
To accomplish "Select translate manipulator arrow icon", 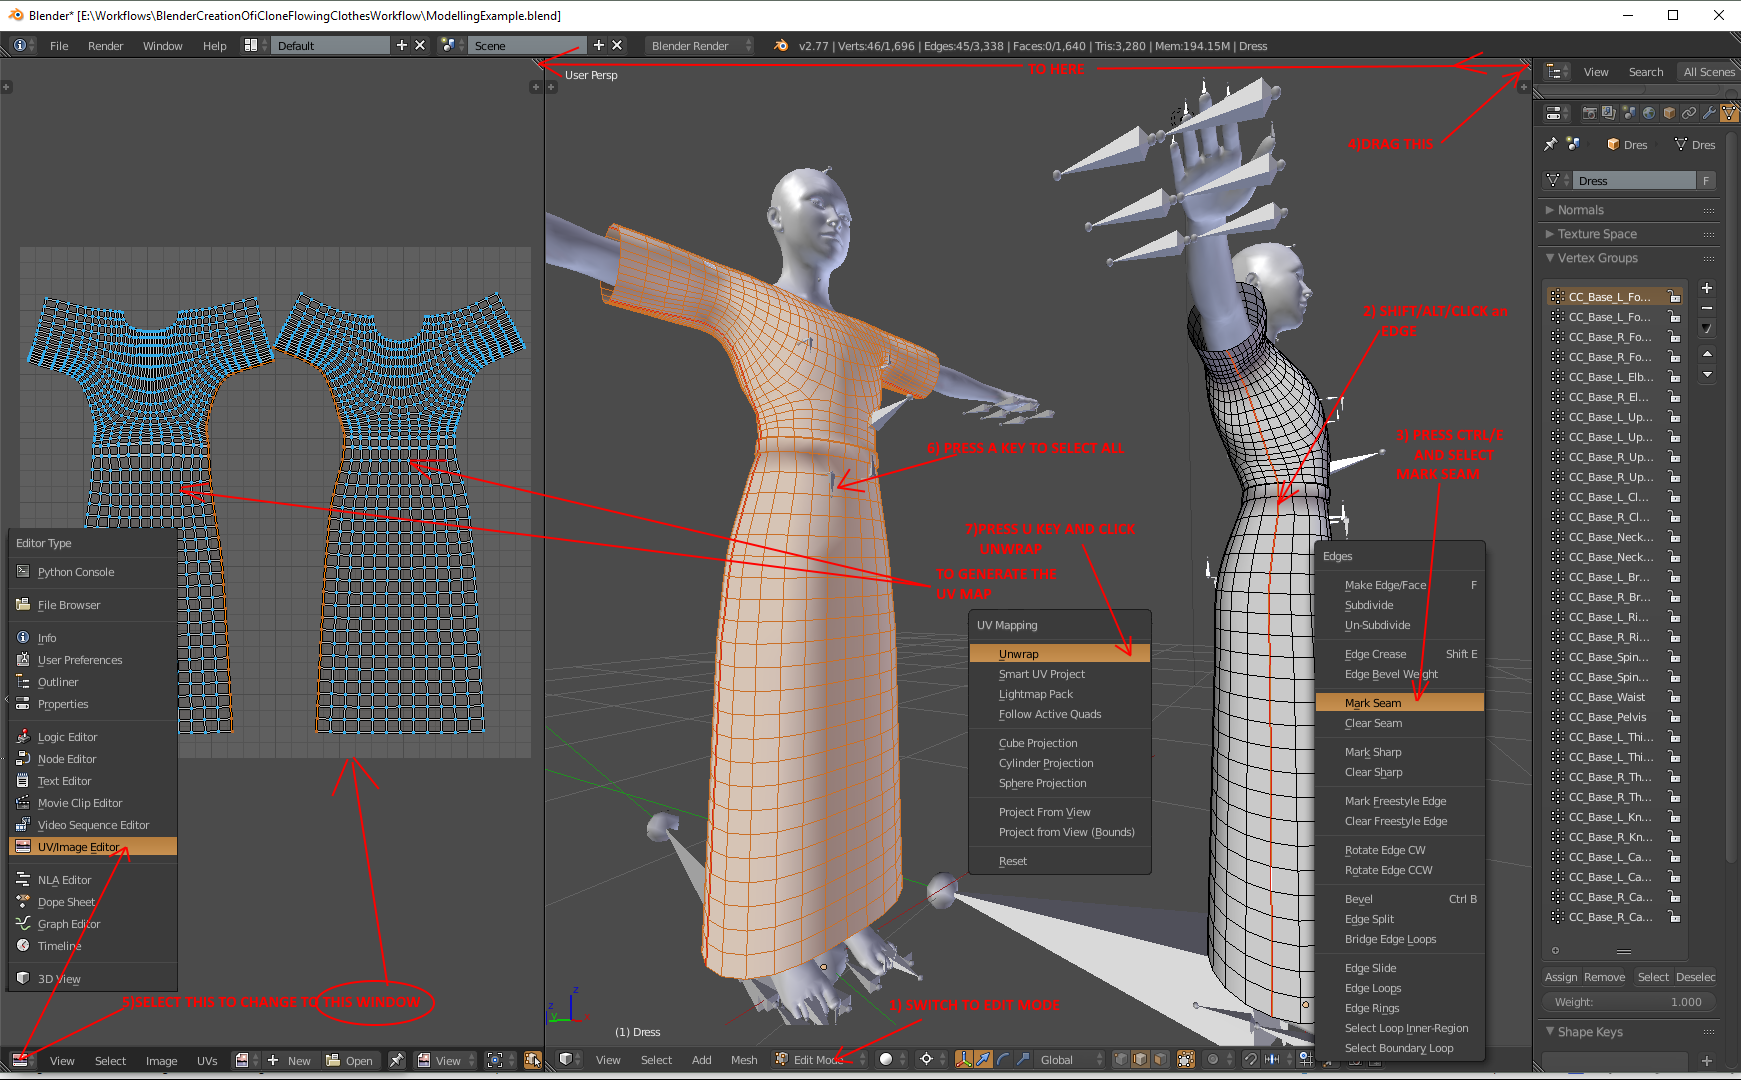I will point(983,1059).
